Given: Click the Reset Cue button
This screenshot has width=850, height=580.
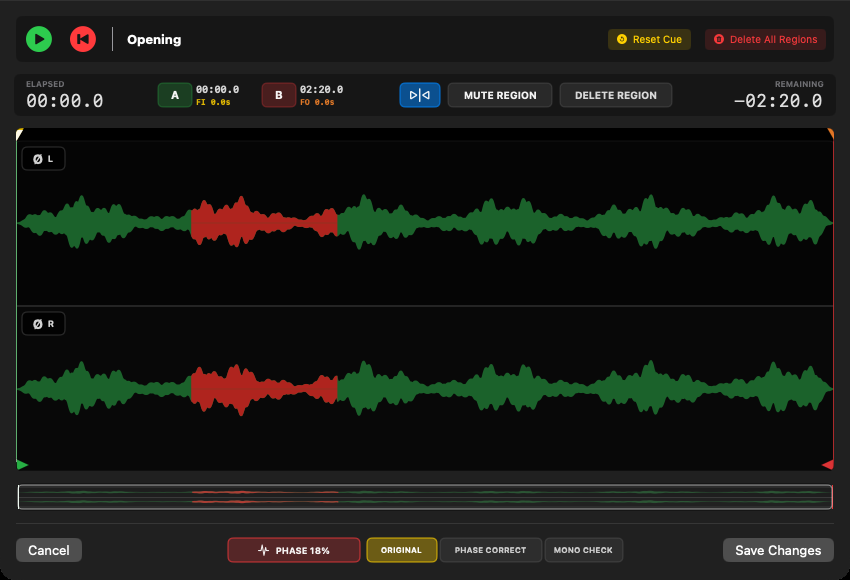Looking at the screenshot, I should coord(649,40).
